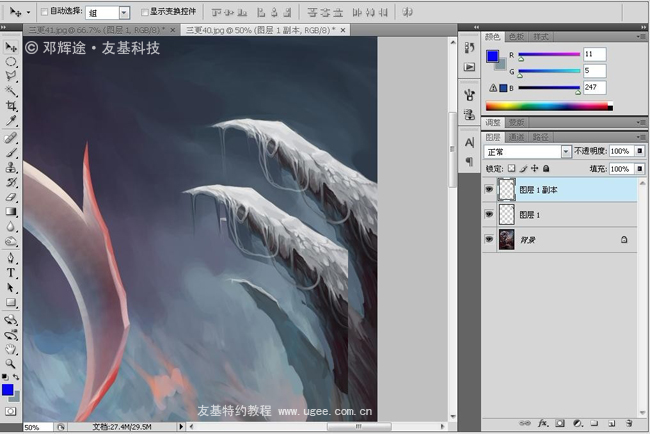The image size is (650, 434).
Task: Switch to the 三更41.jpg document tab
Action: pyautogui.click(x=97, y=30)
